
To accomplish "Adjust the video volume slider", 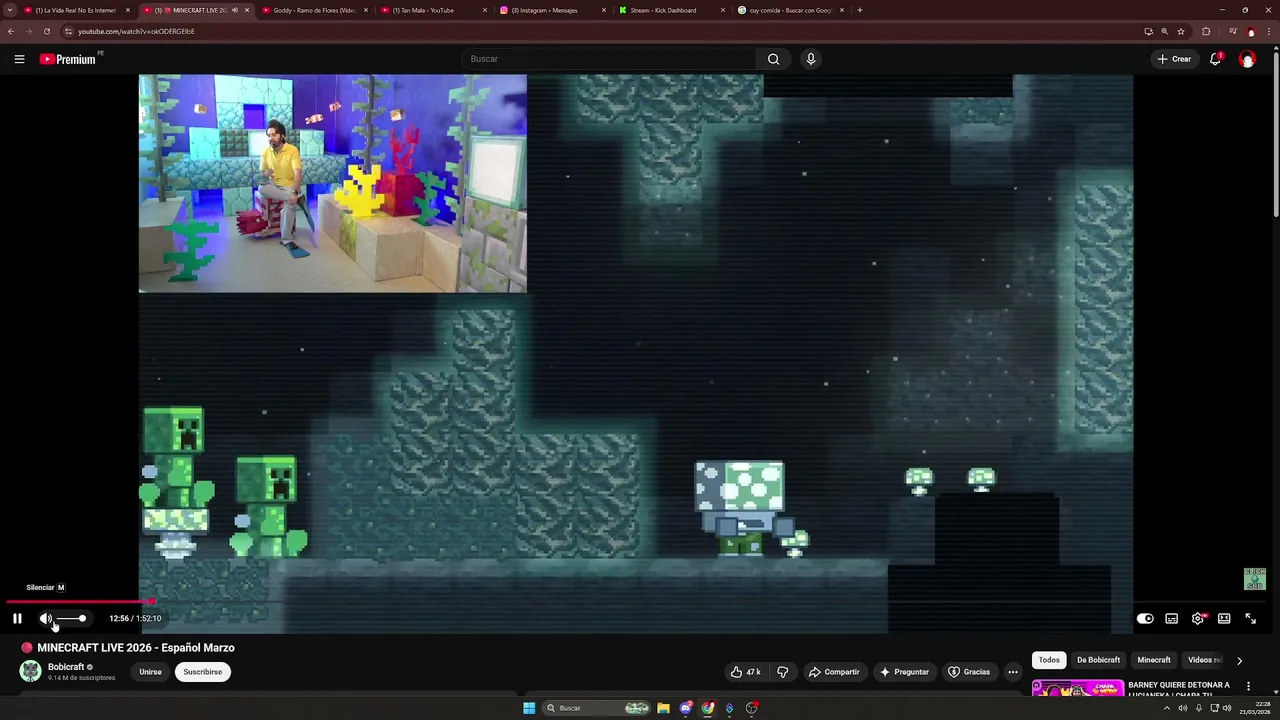I will pos(70,618).
